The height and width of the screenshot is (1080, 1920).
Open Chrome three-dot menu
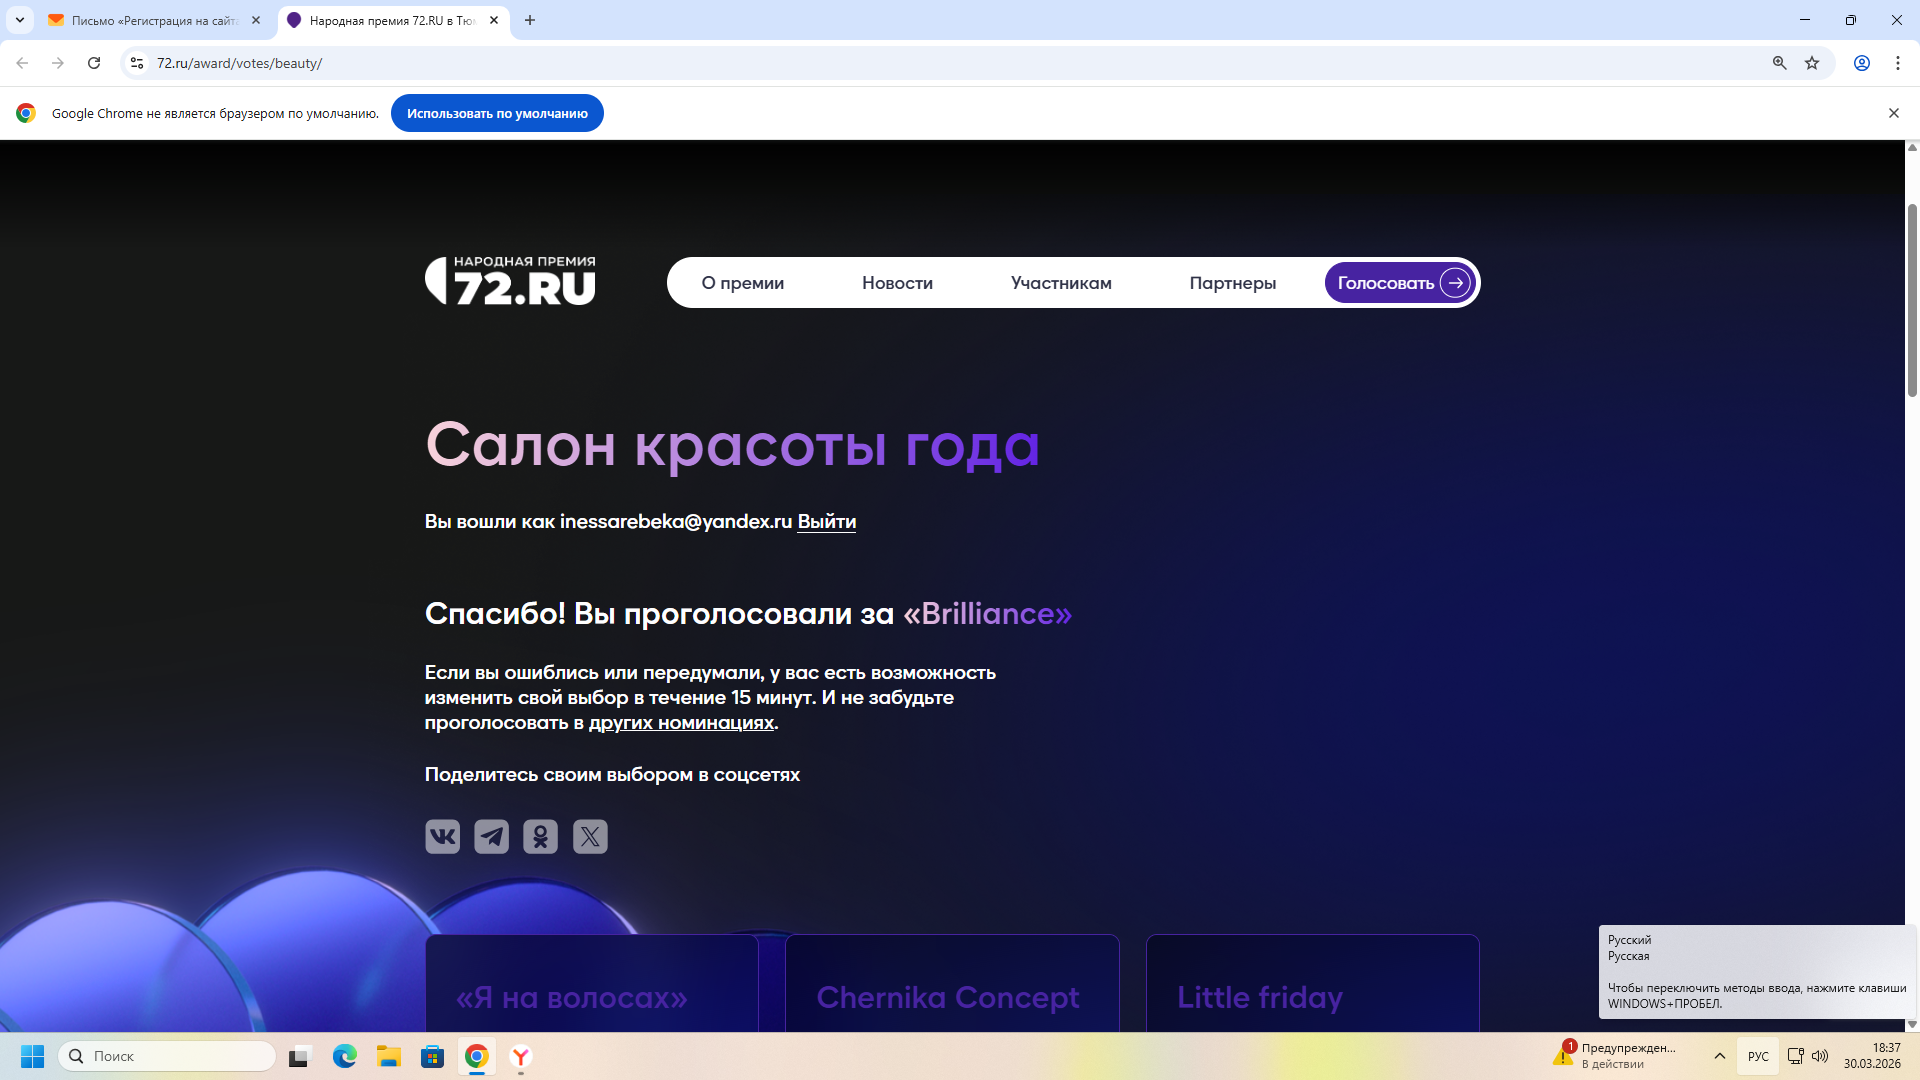(1898, 63)
